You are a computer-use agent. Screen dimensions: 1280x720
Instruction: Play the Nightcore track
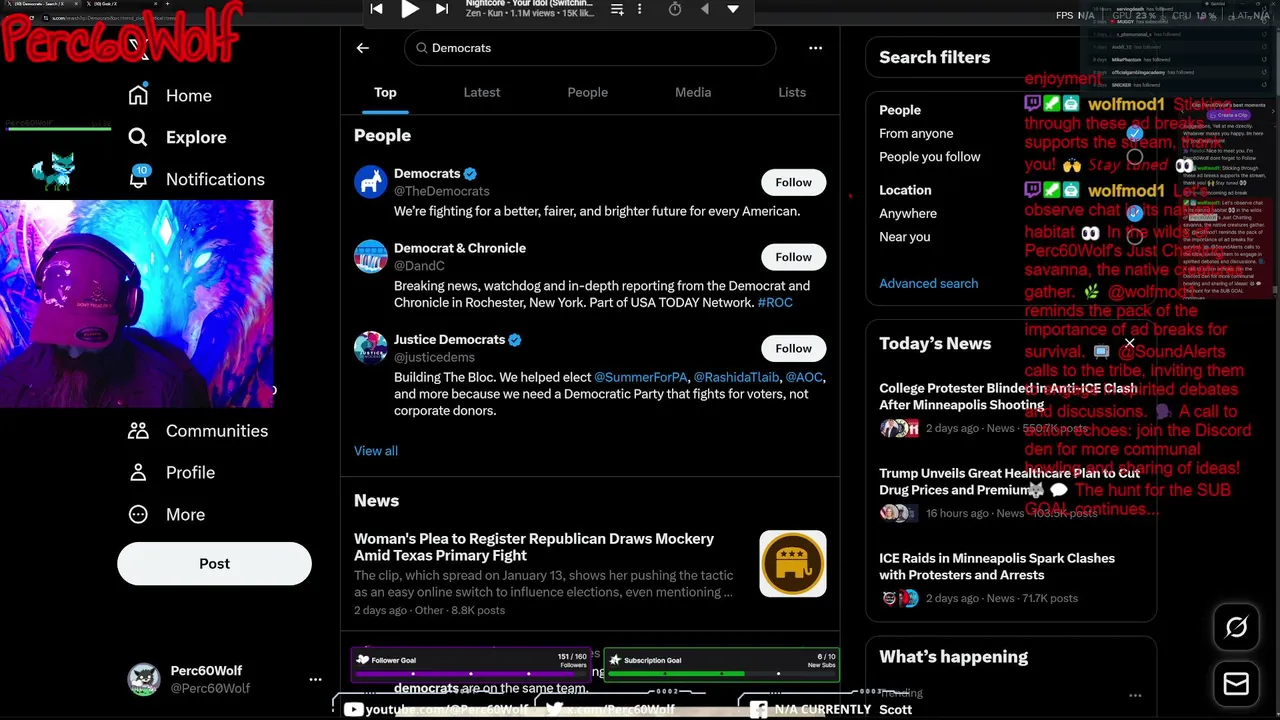tap(410, 9)
